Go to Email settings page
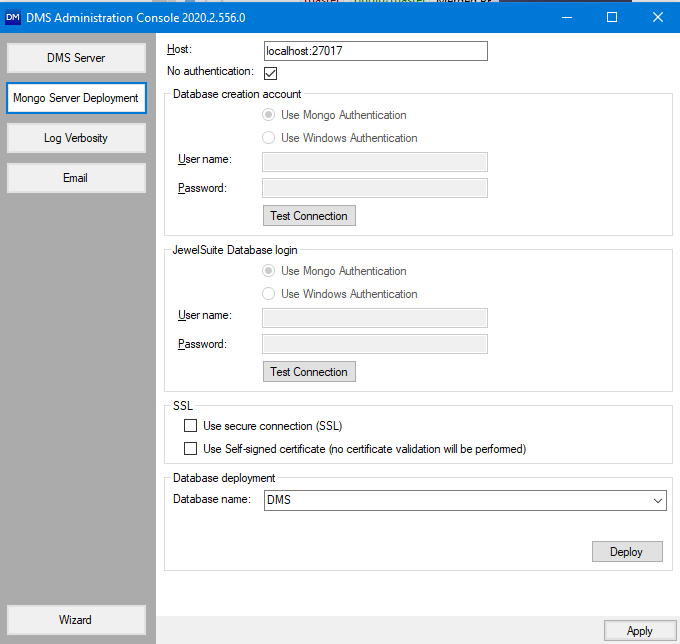Viewport: 680px width, 644px height. click(76, 178)
